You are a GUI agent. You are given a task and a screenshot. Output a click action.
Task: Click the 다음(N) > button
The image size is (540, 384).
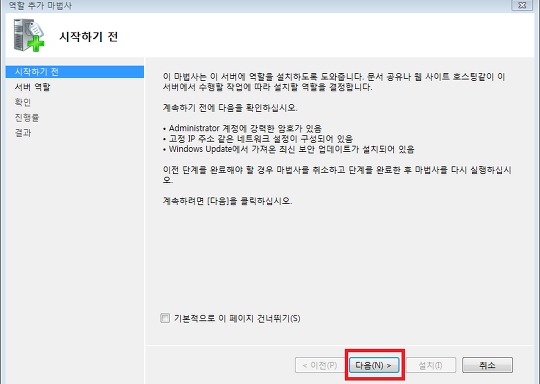click(374, 365)
